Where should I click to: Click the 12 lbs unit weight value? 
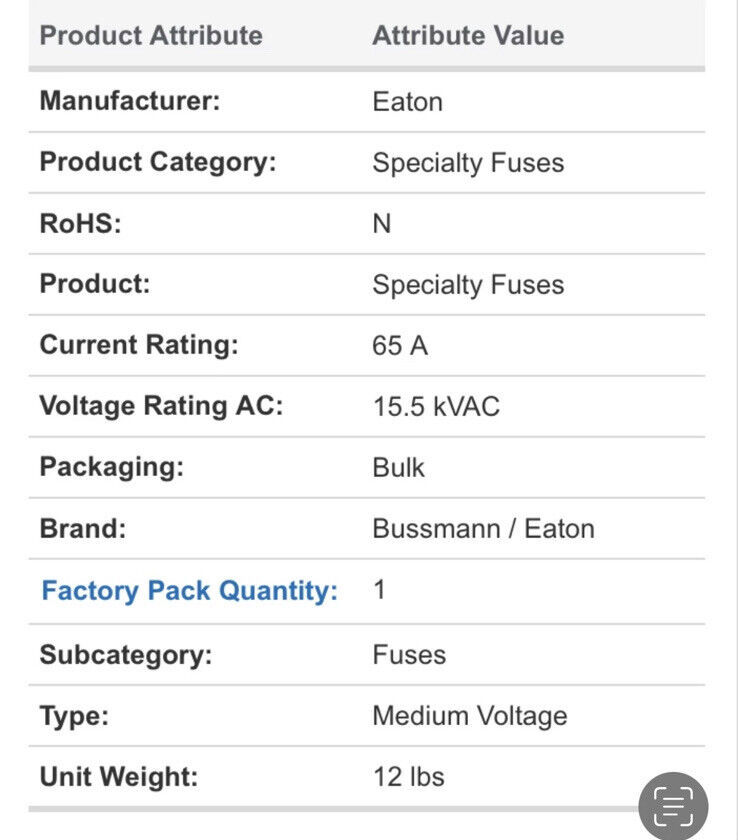(409, 777)
